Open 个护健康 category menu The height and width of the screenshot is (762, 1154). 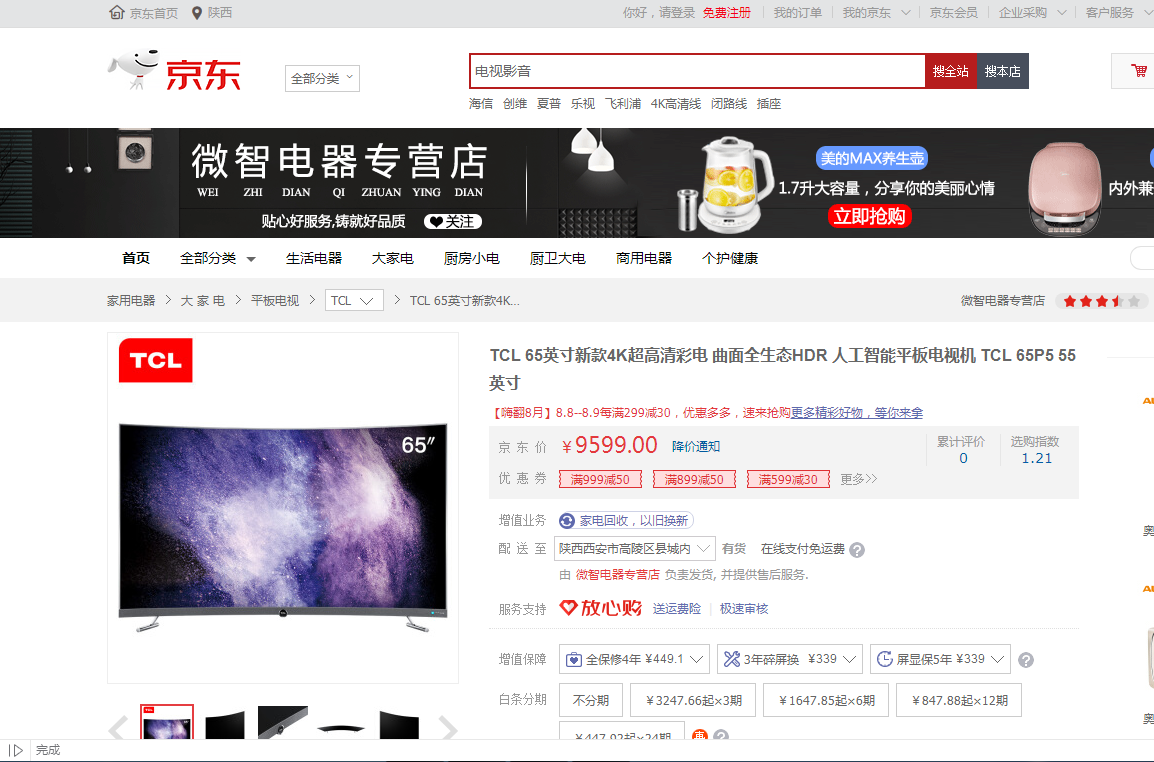(730, 258)
